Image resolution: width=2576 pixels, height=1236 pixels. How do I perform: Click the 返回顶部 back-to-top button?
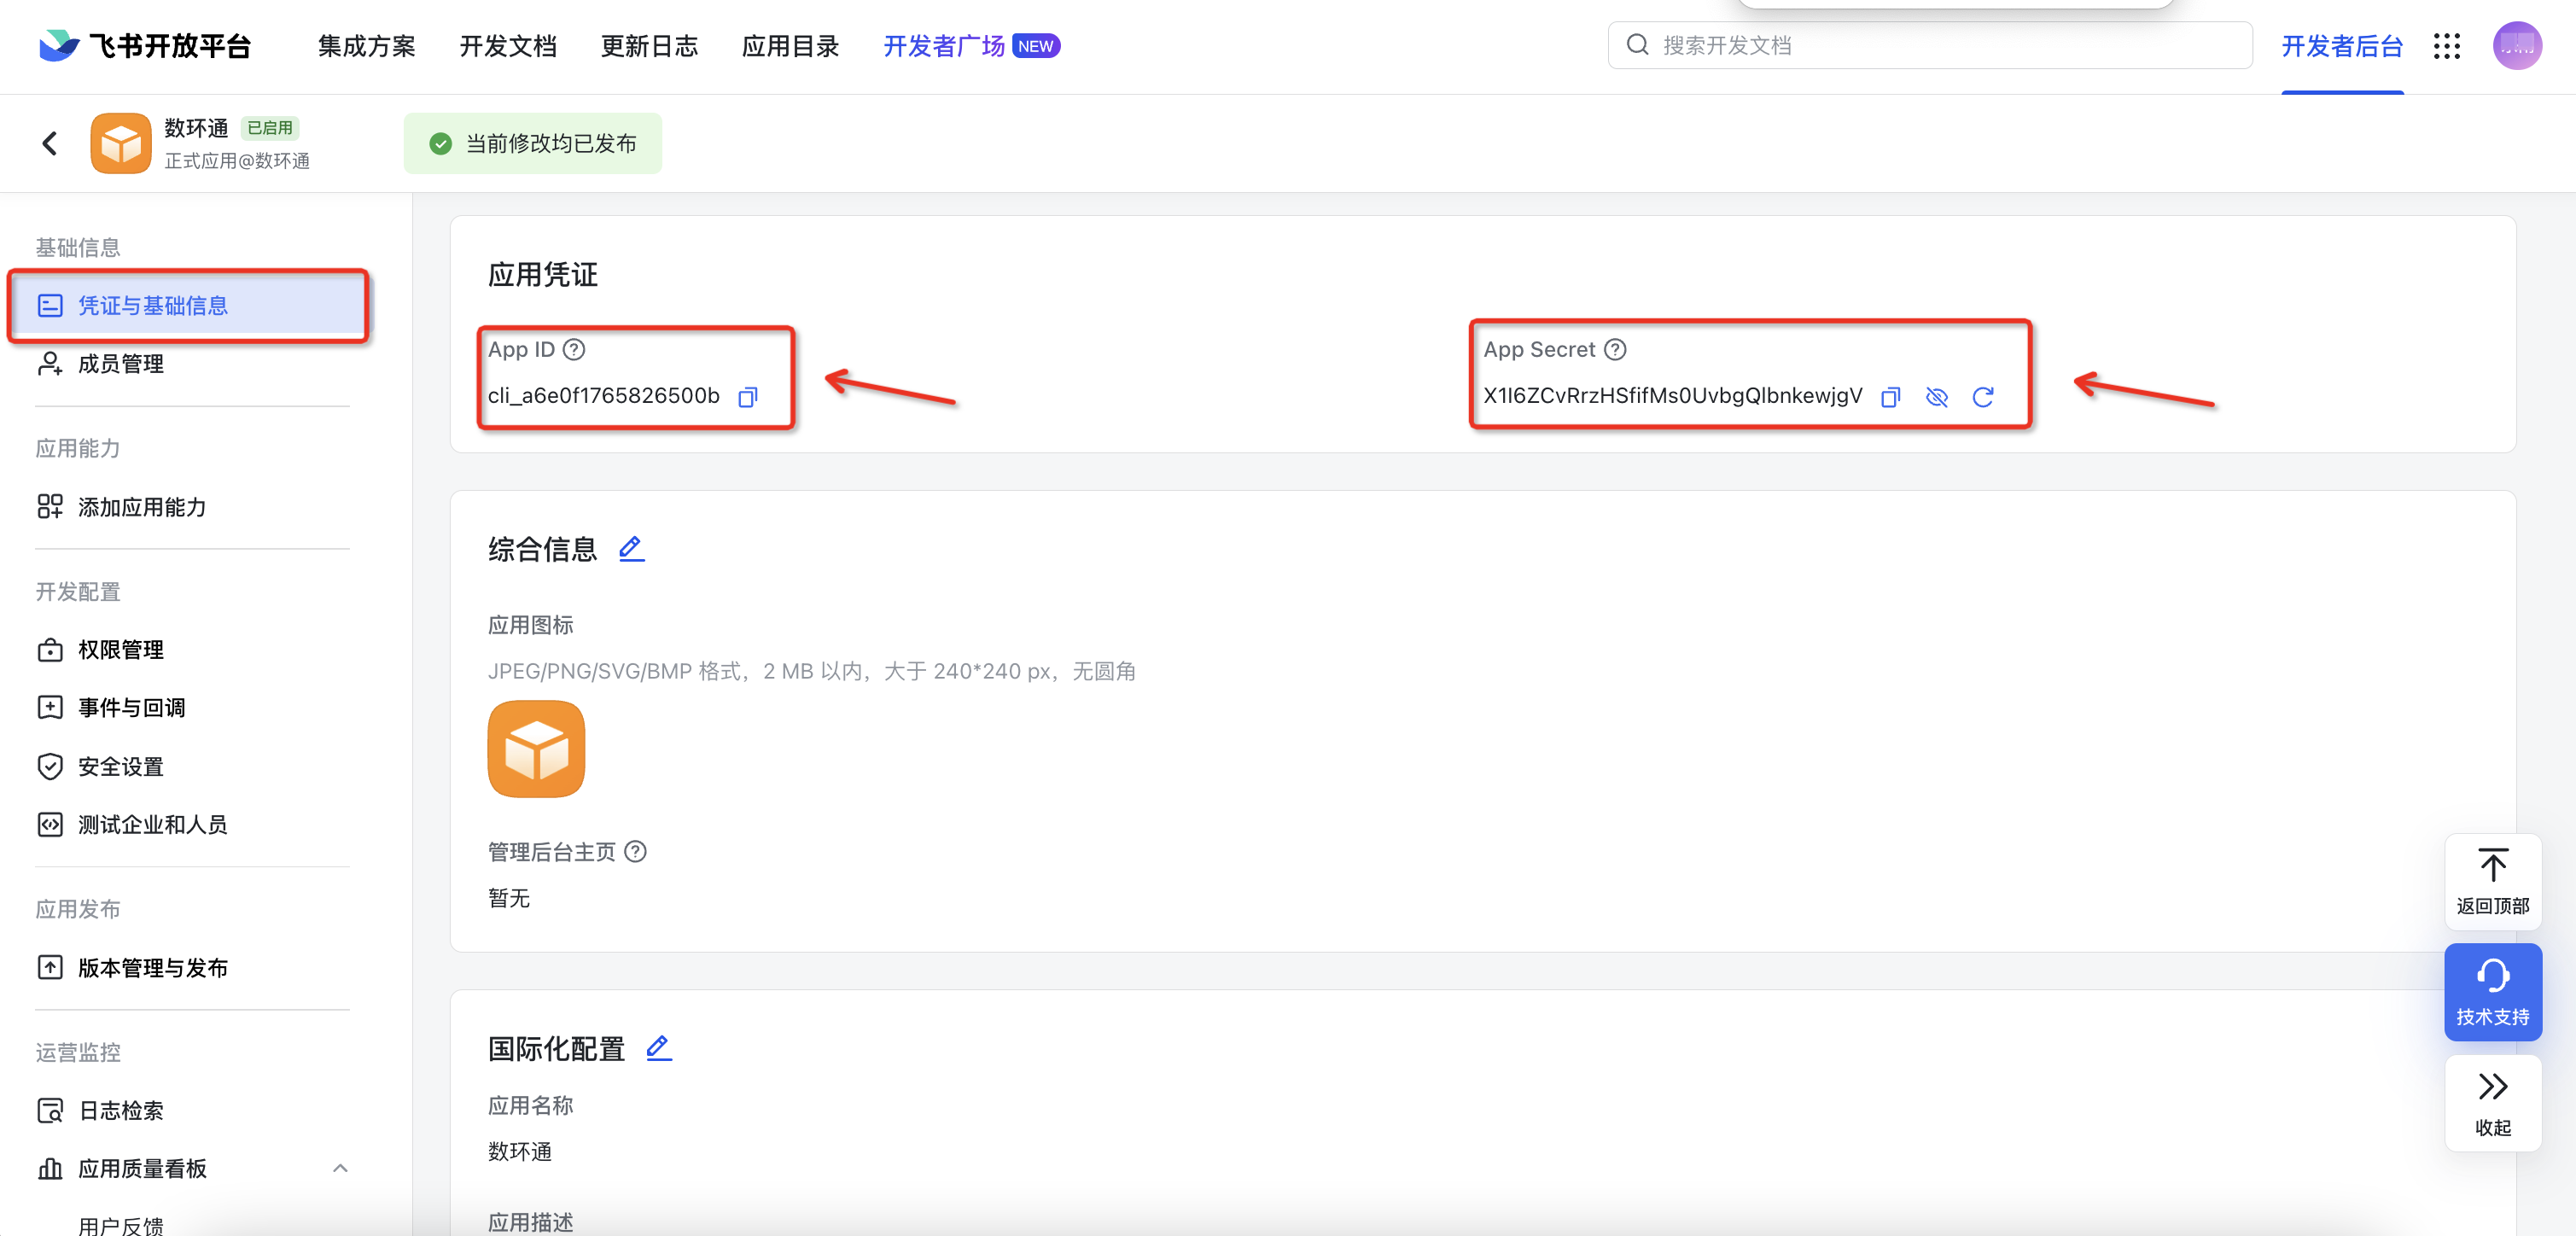(2492, 882)
